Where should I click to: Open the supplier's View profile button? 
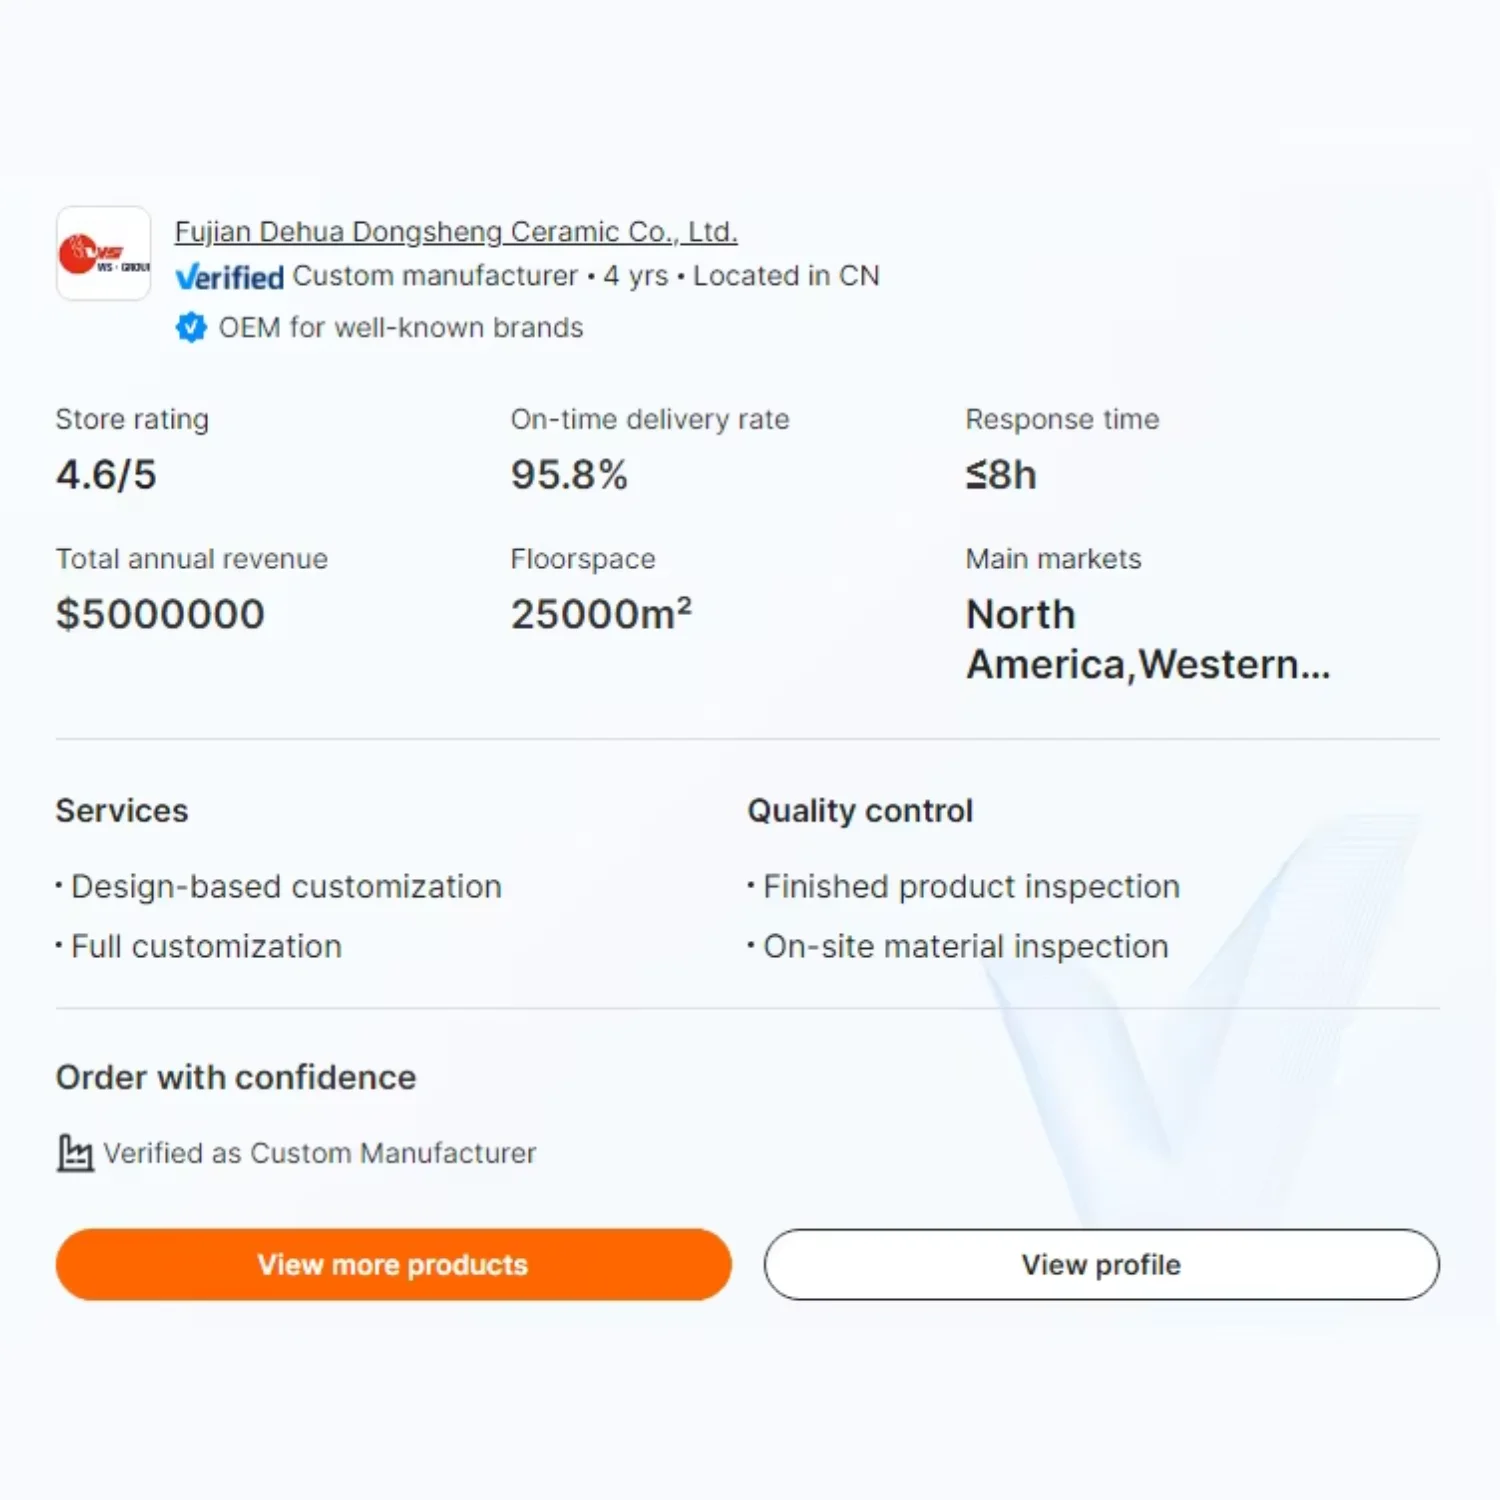pos(1101,1265)
